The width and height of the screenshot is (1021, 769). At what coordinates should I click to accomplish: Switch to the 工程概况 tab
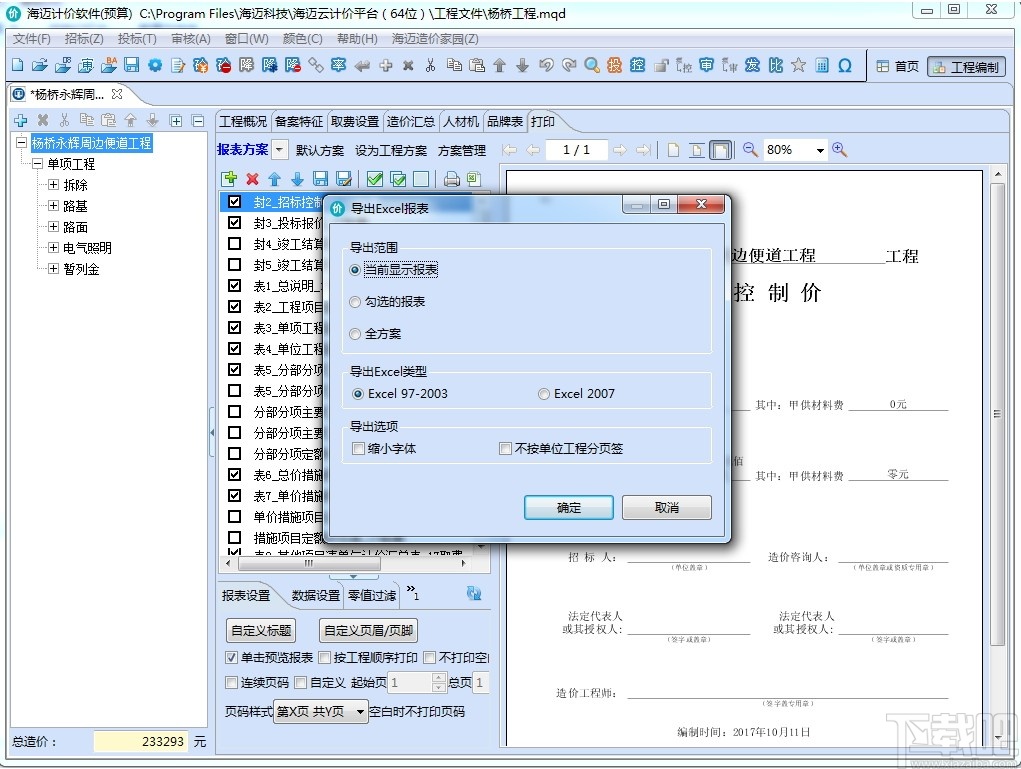pos(243,122)
